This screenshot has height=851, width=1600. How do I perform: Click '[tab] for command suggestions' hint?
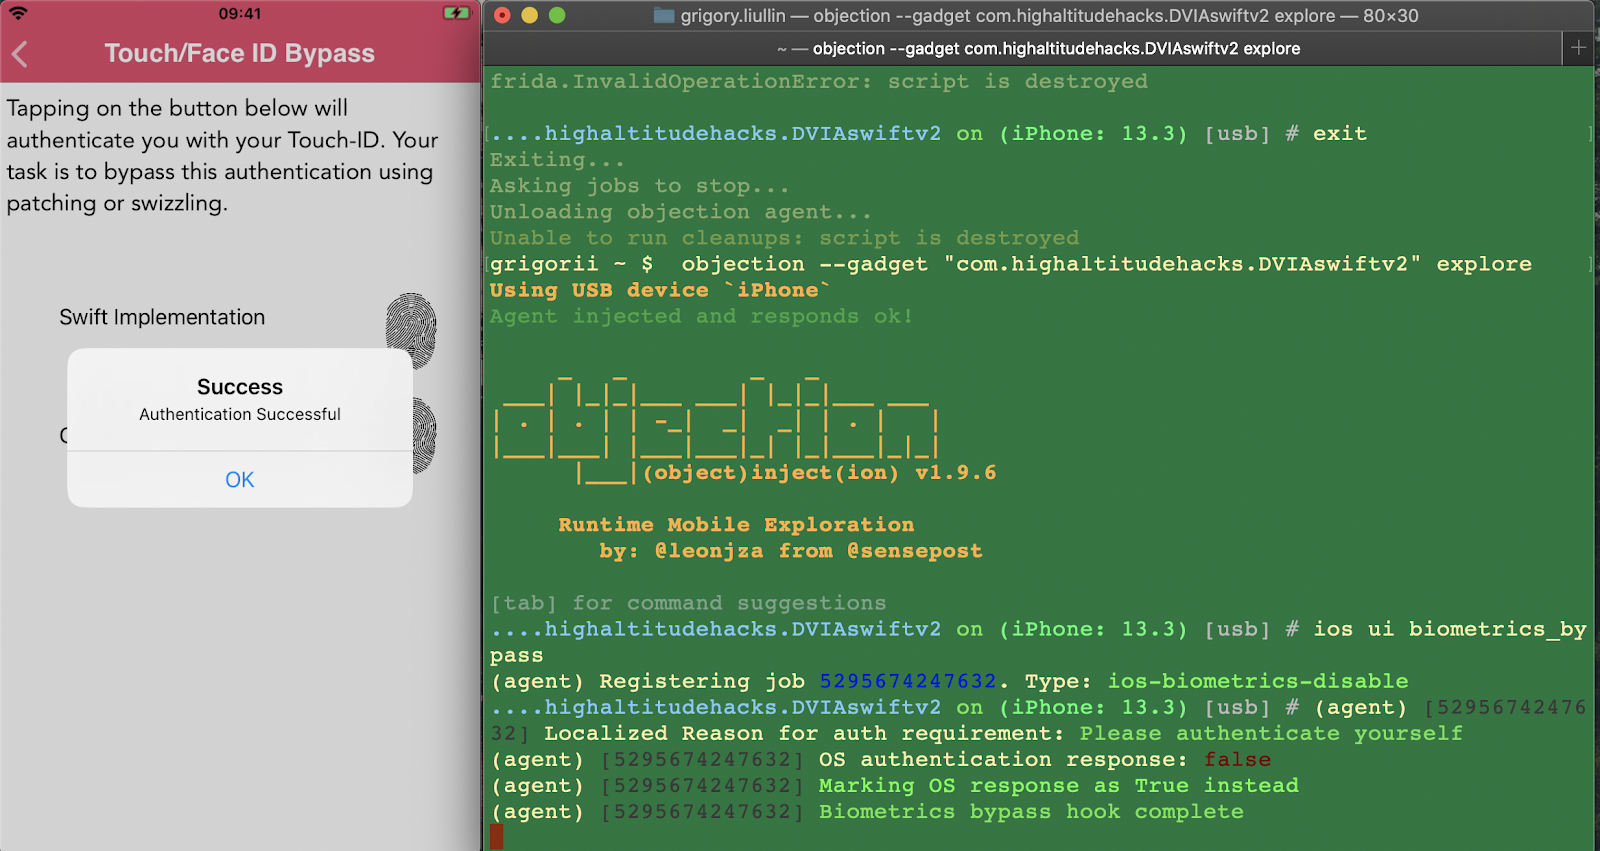pyautogui.click(x=688, y=603)
